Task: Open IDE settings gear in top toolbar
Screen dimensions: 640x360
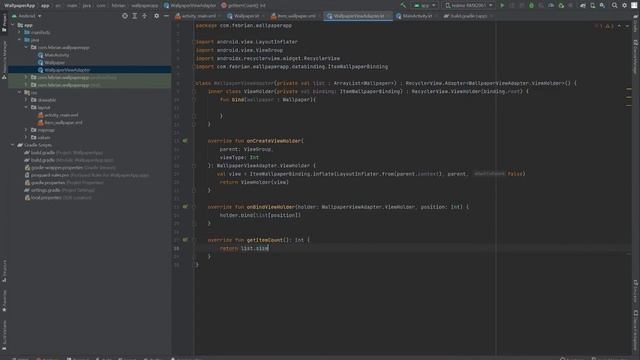Action: pos(624,5)
